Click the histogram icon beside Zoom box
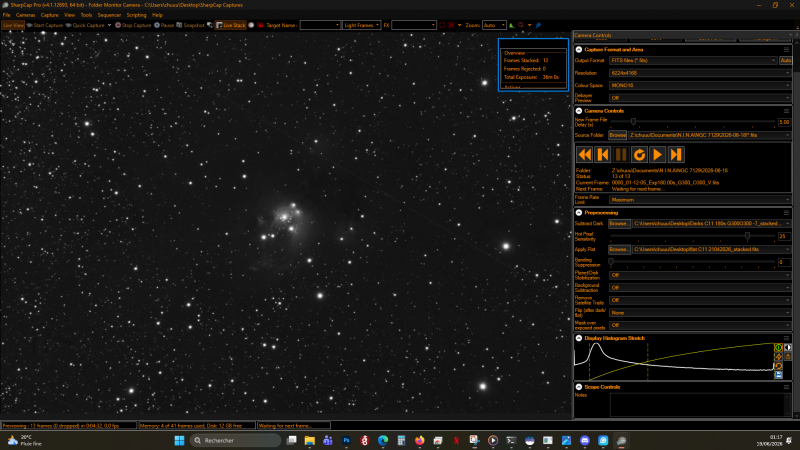Screen dimensions: 800x450 click(512, 25)
